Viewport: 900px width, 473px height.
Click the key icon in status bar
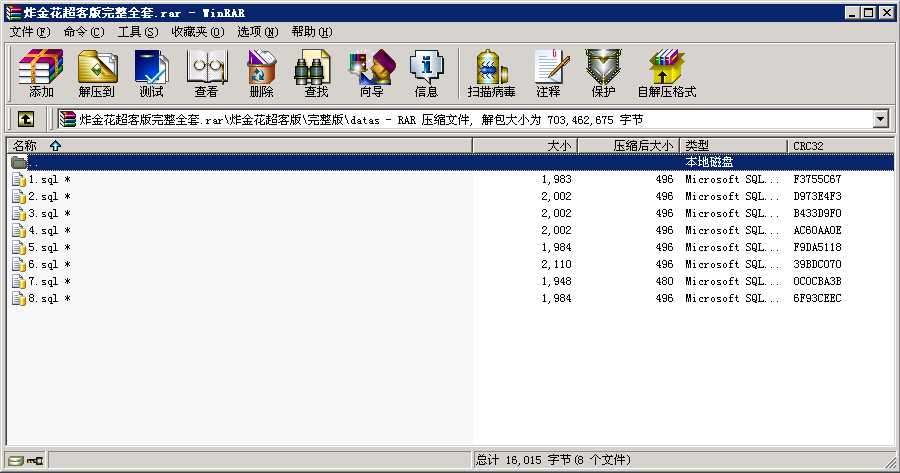(x=35, y=460)
